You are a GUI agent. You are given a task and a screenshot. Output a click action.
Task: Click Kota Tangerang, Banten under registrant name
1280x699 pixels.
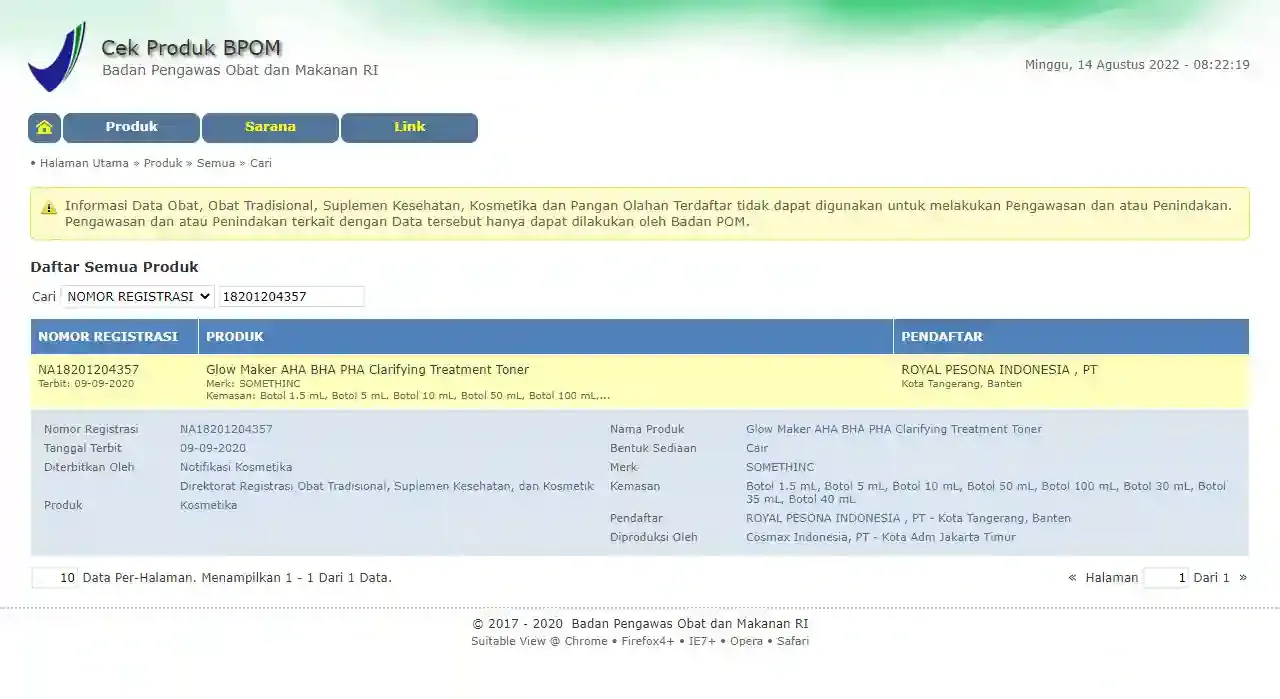[961, 384]
